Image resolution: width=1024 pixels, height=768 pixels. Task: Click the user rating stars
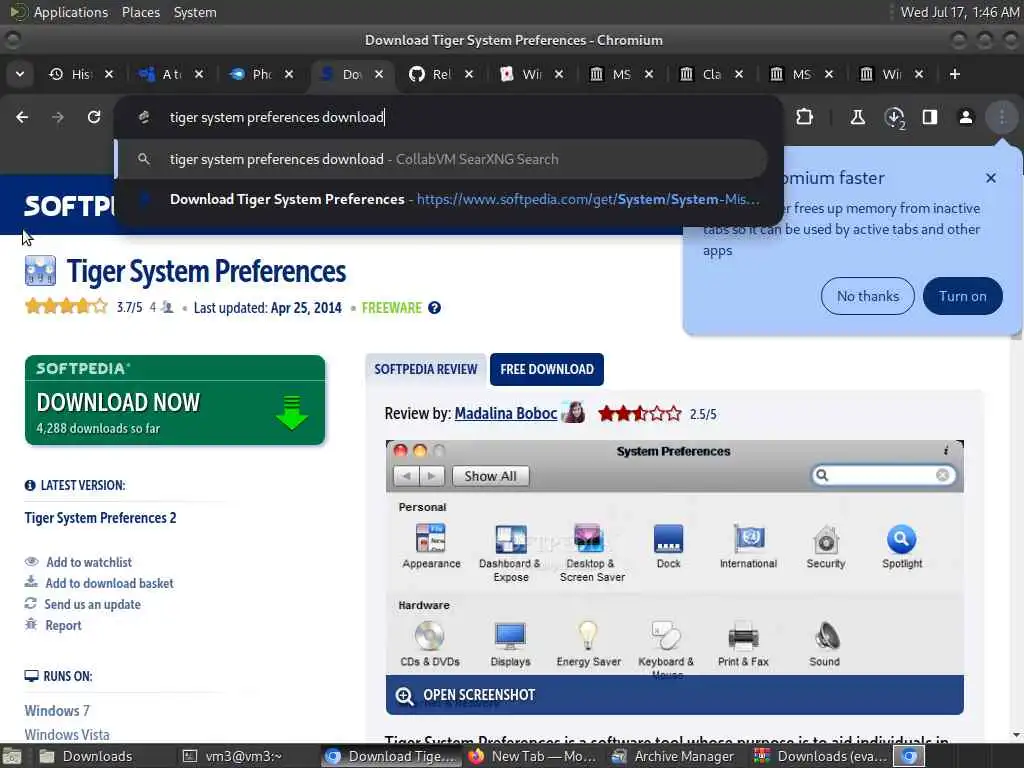pos(66,306)
